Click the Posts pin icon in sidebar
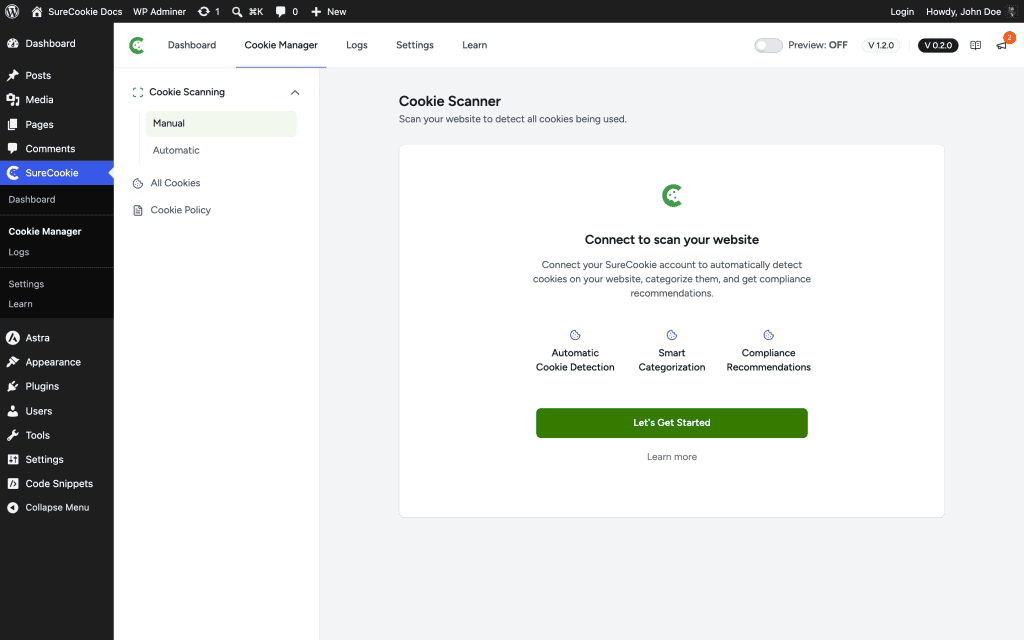This screenshot has width=1024, height=640. [12, 75]
